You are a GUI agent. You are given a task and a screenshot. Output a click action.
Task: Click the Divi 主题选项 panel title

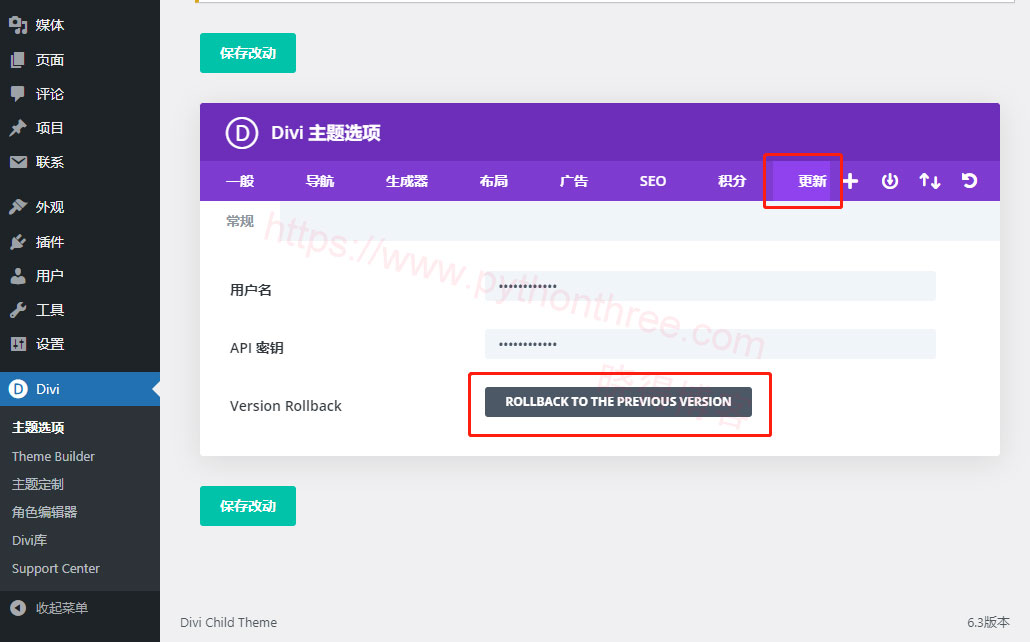click(326, 133)
